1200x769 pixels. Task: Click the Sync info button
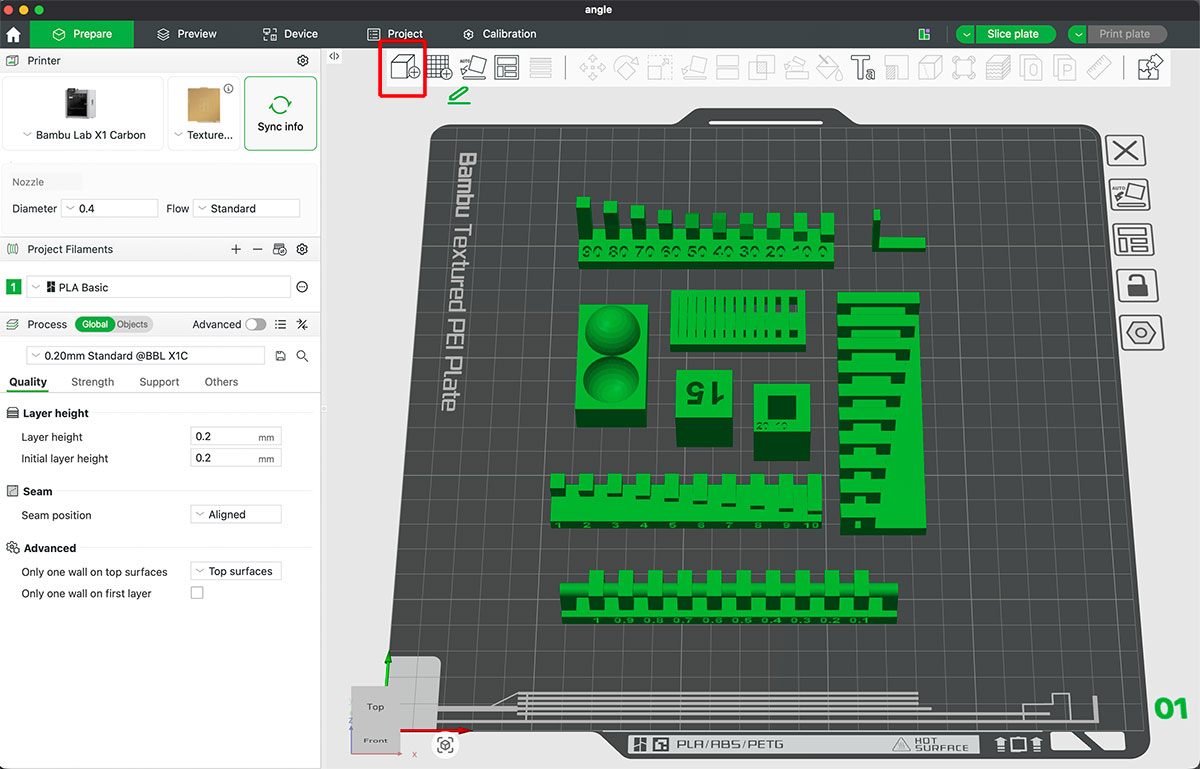pos(280,114)
